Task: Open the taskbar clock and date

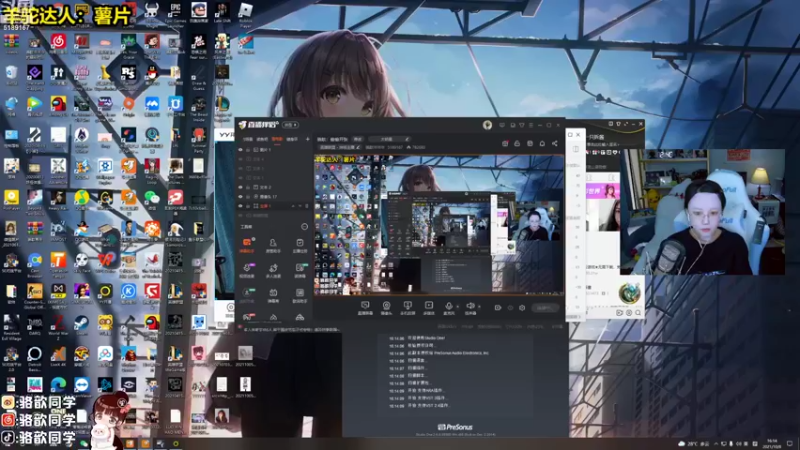Action: (773, 443)
